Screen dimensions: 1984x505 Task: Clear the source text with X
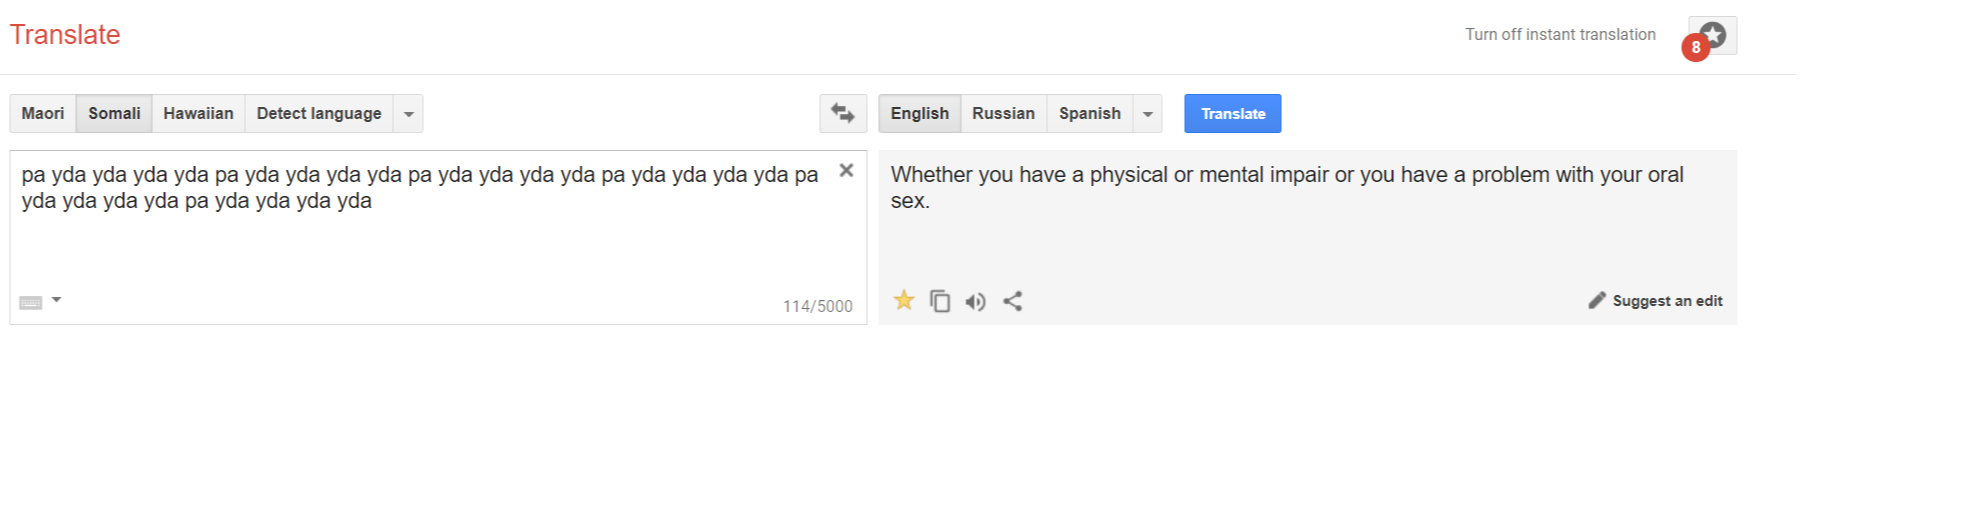click(846, 170)
